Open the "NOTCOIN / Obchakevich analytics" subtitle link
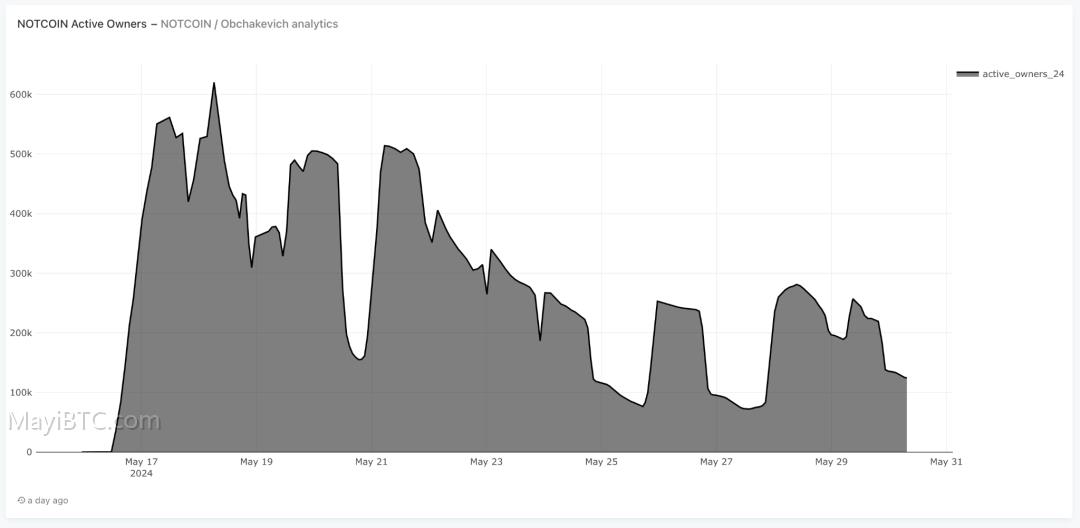1080x528 pixels. 249,24
